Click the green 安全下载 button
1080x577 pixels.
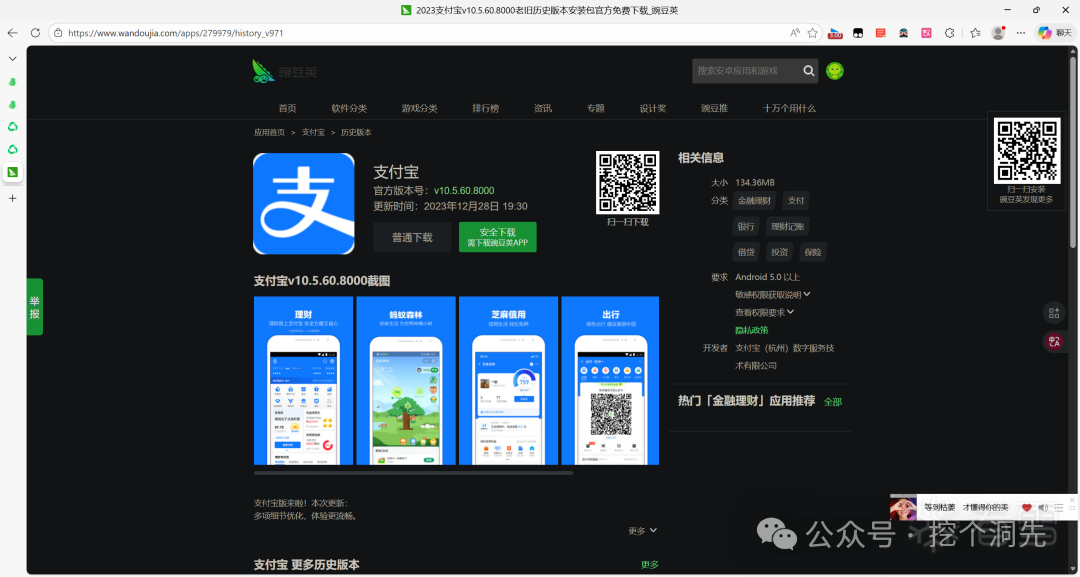click(498, 237)
